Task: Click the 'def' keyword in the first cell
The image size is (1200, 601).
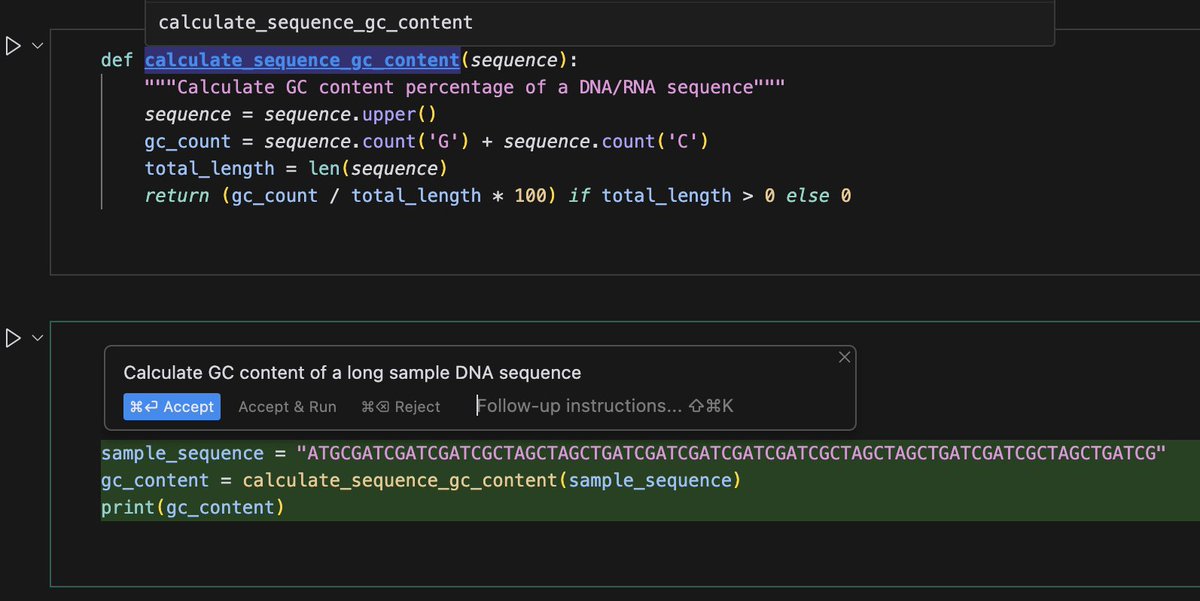Action: pyautogui.click(x=117, y=60)
